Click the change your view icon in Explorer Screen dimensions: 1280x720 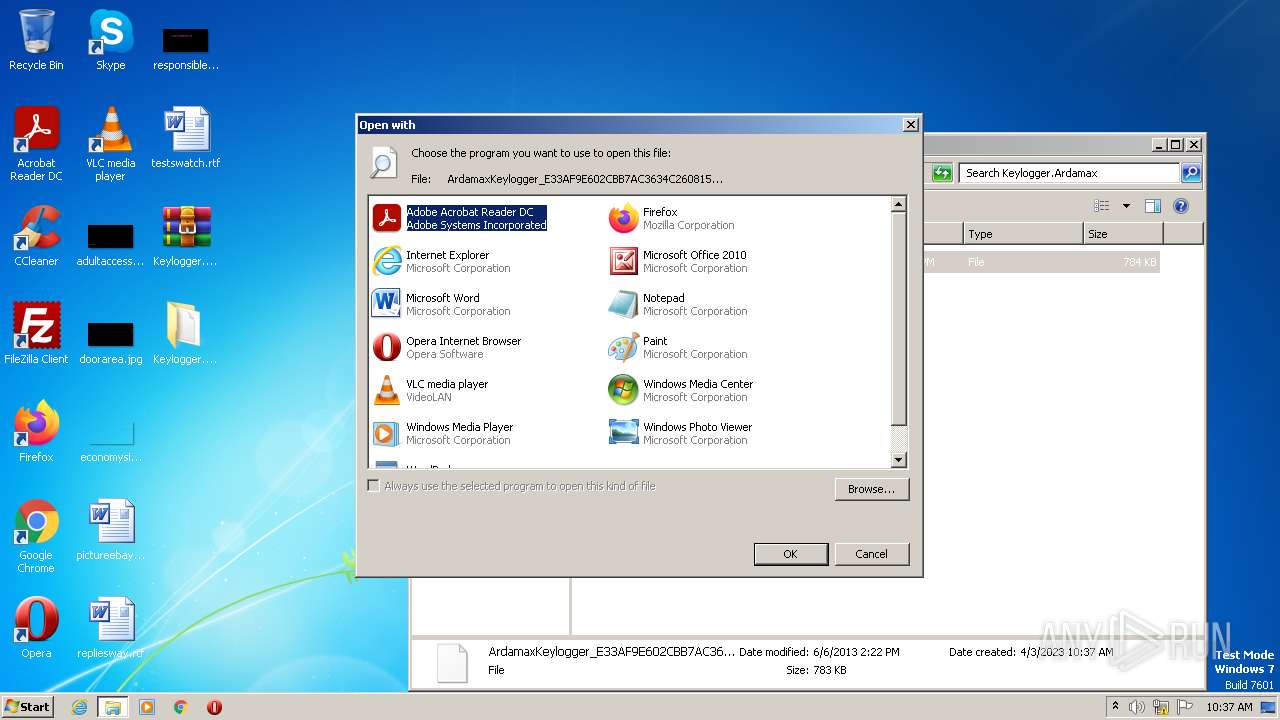click(x=1102, y=206)
